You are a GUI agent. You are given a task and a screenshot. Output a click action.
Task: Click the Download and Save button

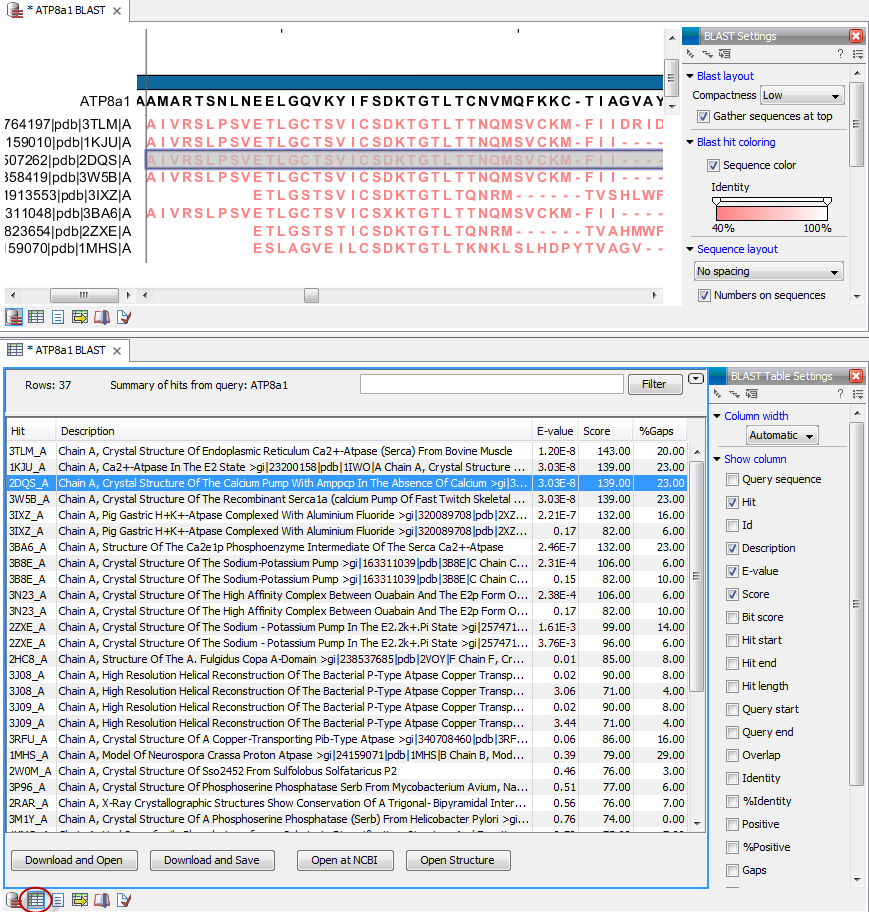pos(211,859)
